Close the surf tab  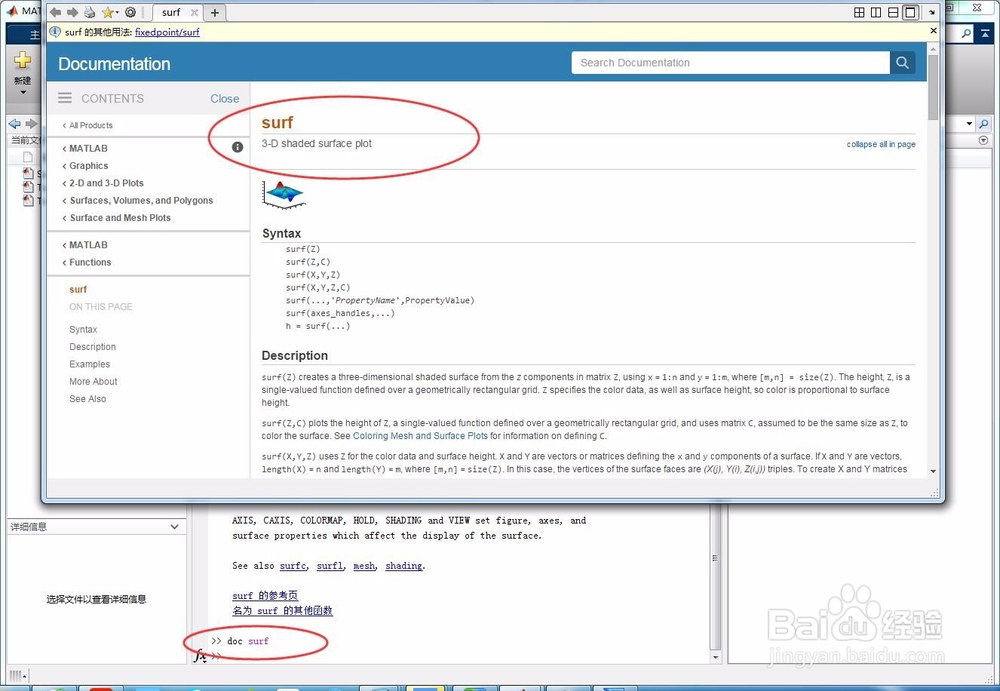click(195, 12)
